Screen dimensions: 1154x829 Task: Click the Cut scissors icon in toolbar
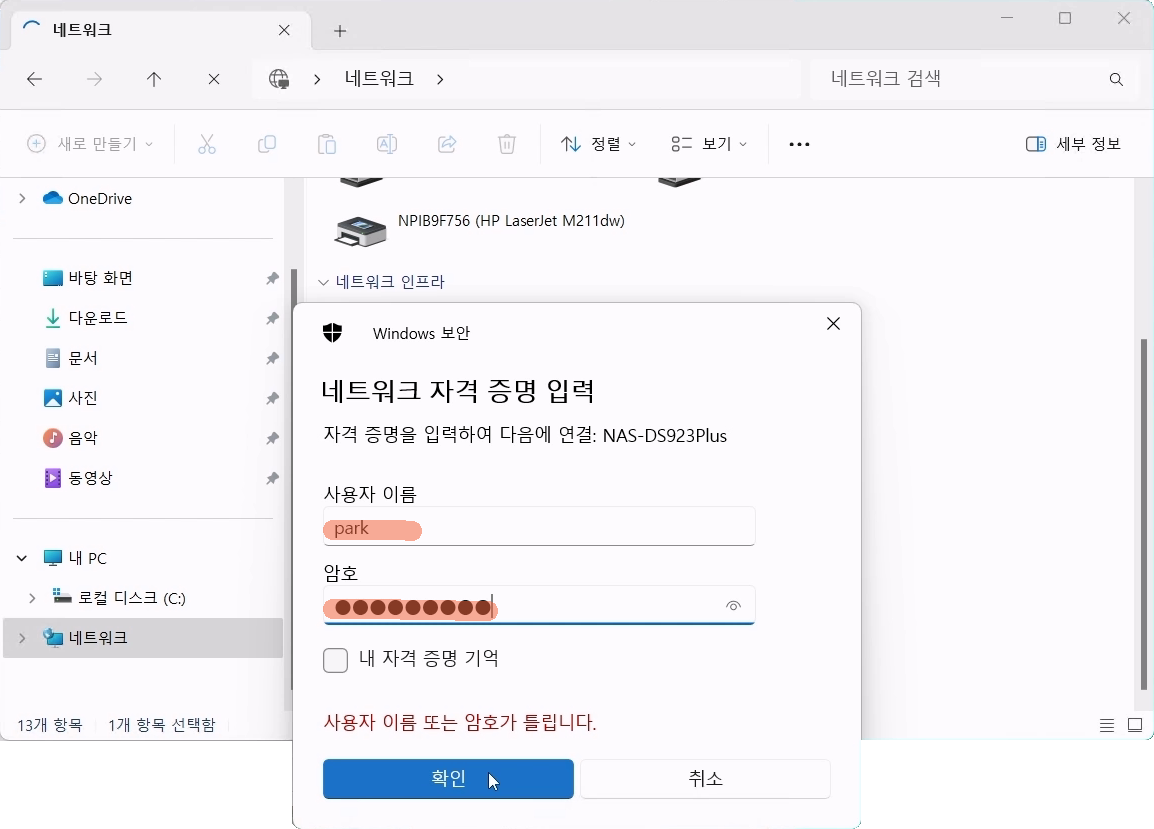point(207,144)
